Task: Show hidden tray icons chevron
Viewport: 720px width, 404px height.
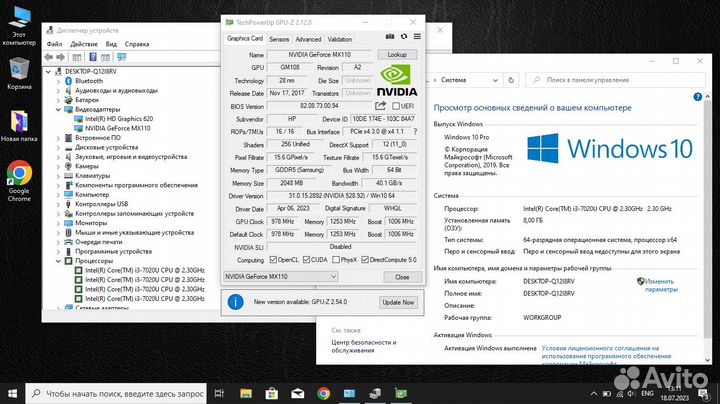Action: [594, 393]
